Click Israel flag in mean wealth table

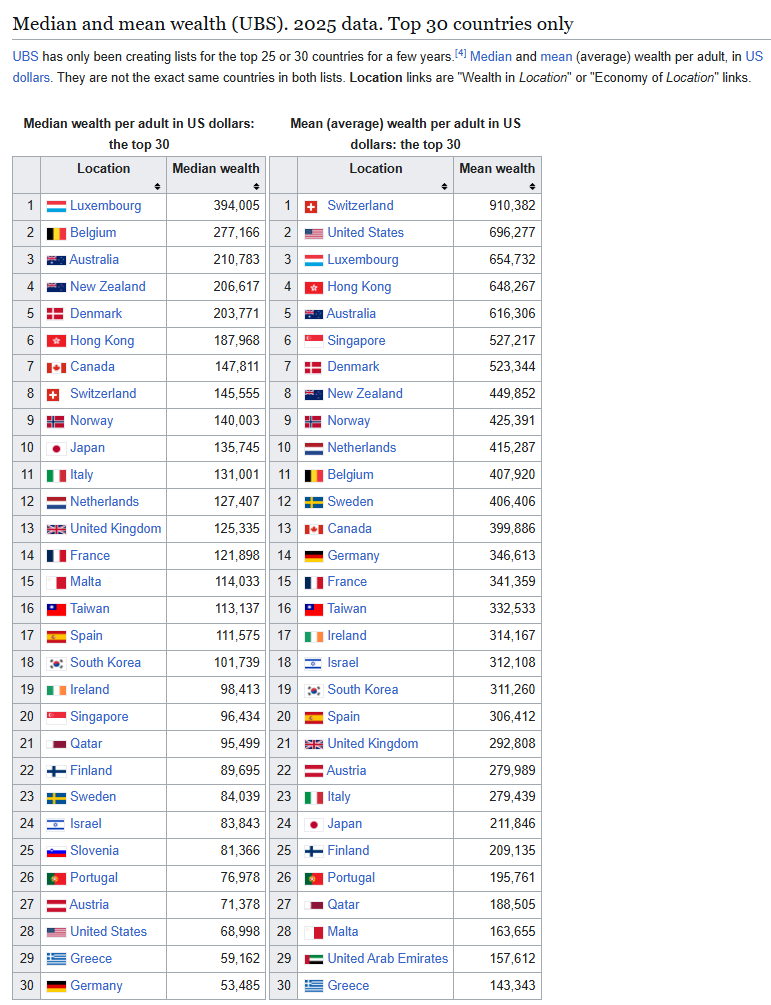point(313,663)
